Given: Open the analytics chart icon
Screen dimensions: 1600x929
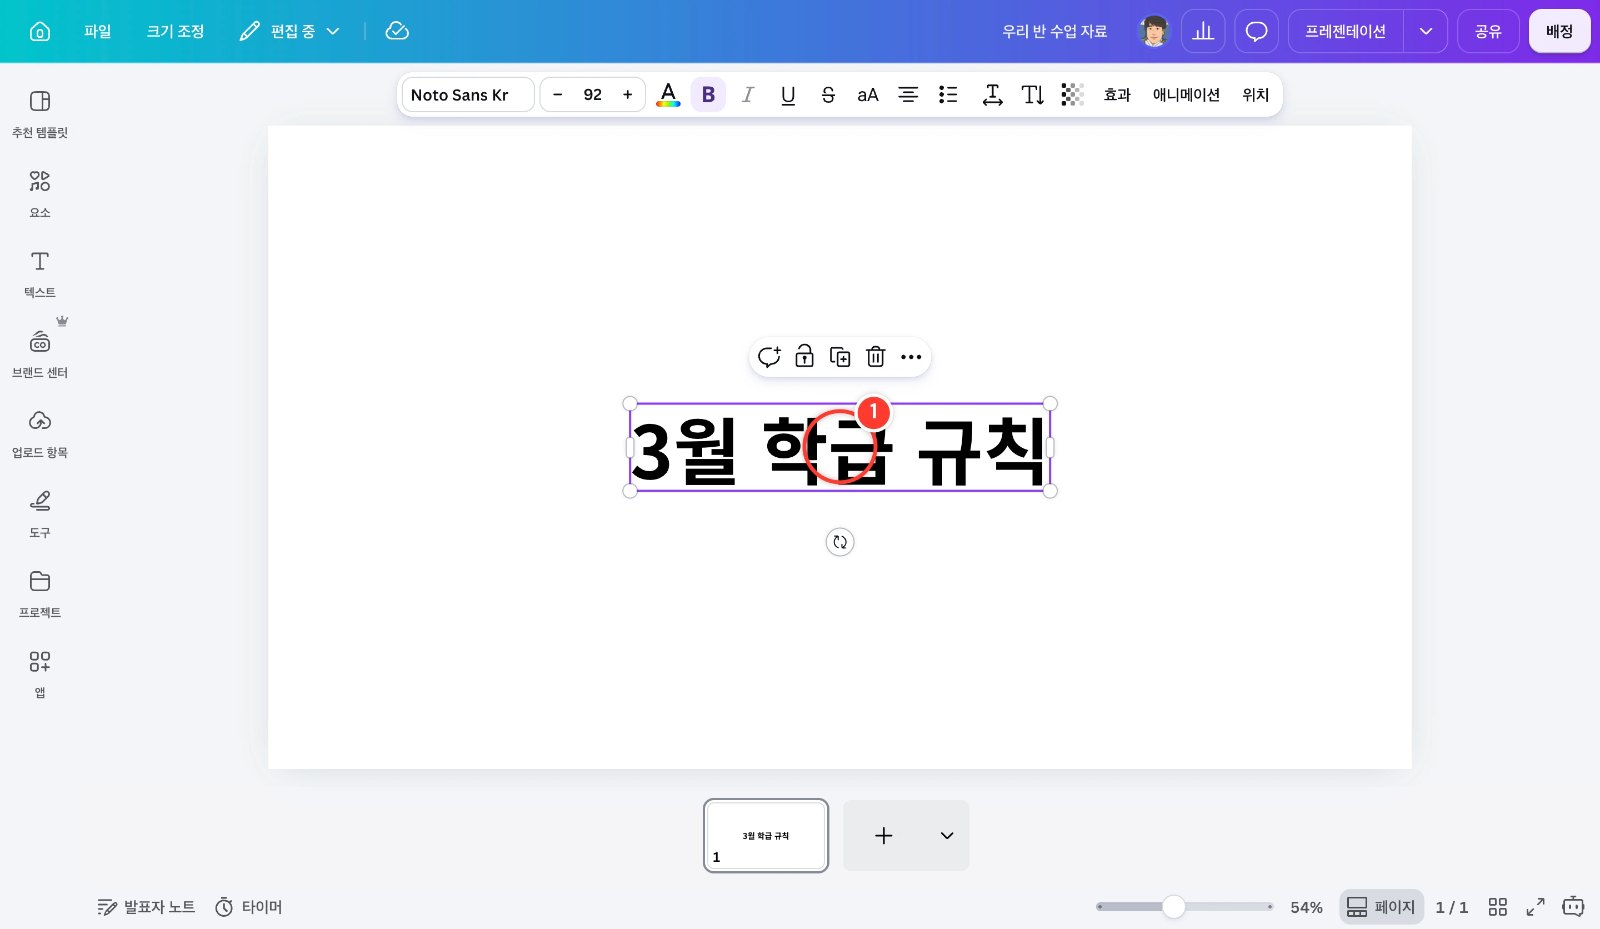Looking at the screenshot, I should click(1203, 31).
